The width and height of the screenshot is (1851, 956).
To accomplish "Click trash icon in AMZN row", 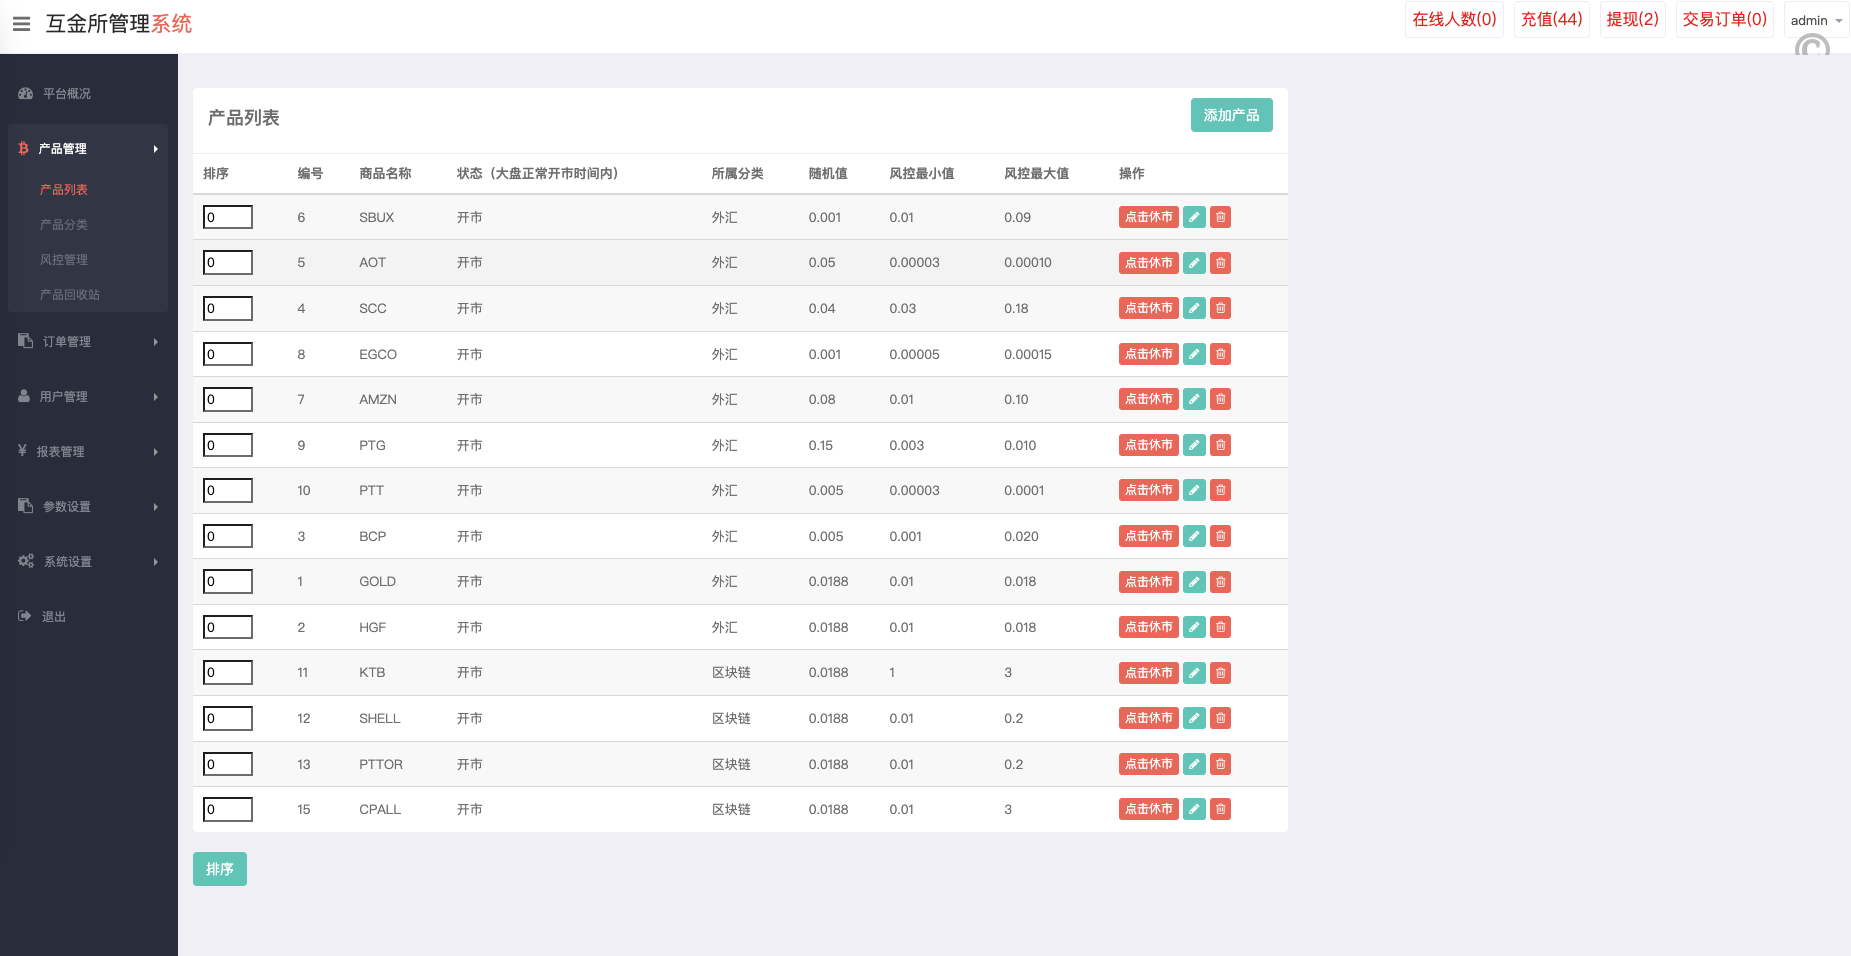I will coord(1220,399).
